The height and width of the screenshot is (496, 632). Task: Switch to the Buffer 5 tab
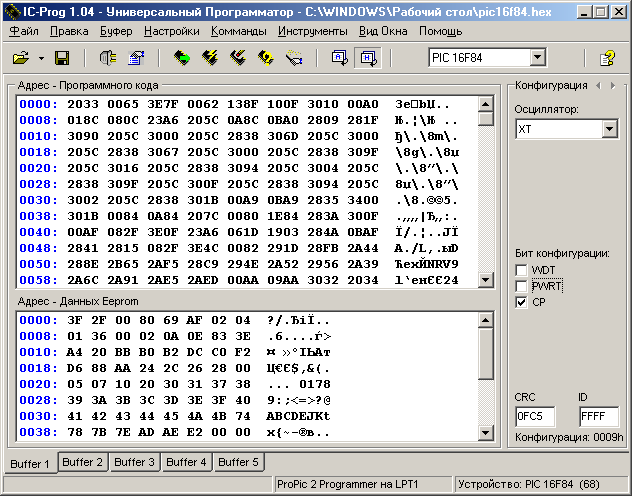[x=238, y=462]
